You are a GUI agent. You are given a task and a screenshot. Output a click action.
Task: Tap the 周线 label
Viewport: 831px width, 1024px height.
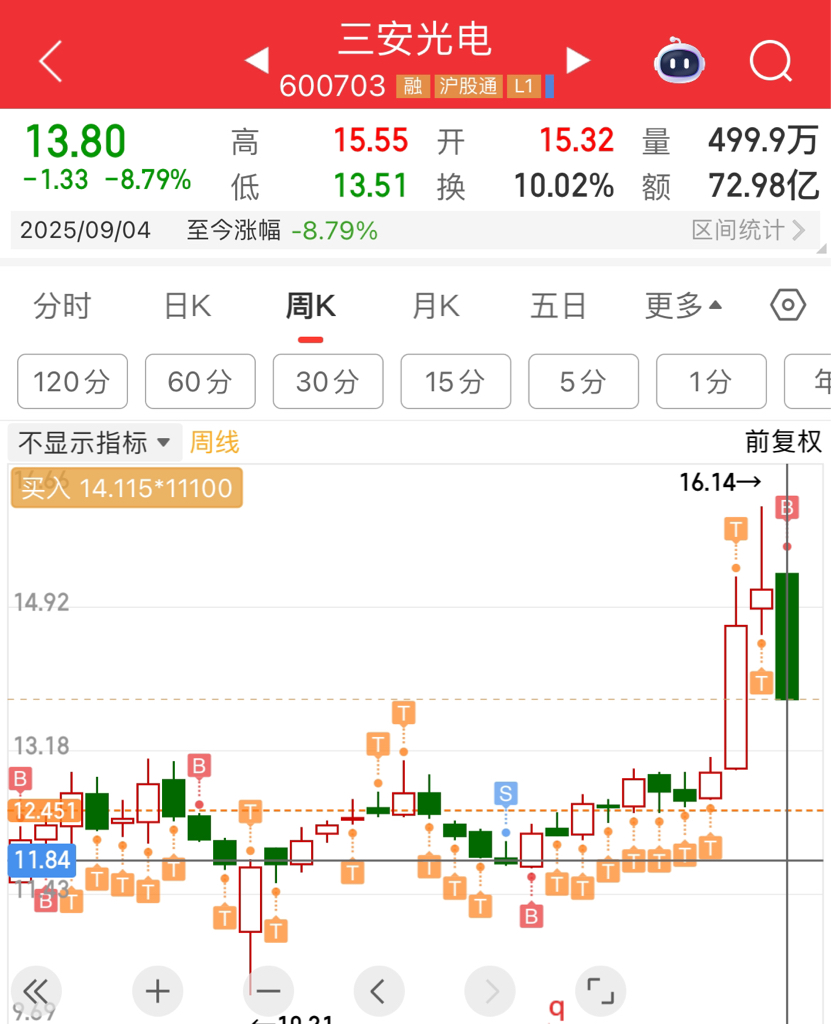[x=215, y=442]
